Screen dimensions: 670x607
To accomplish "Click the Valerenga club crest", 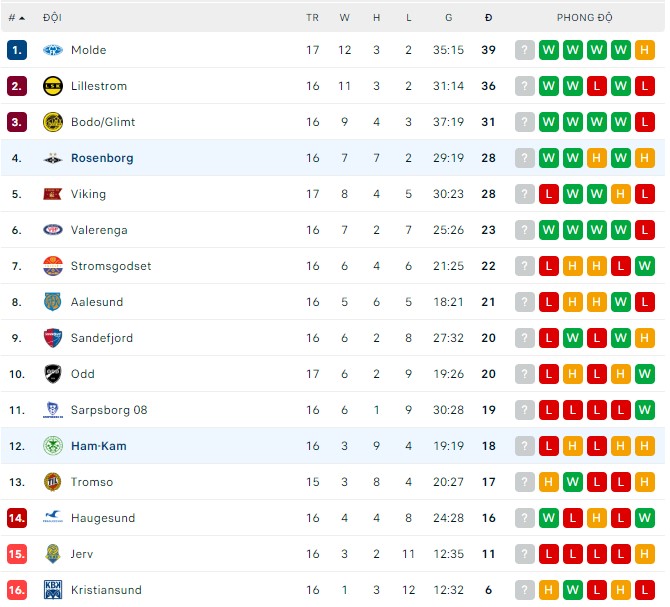I will [x=53, y=230].
